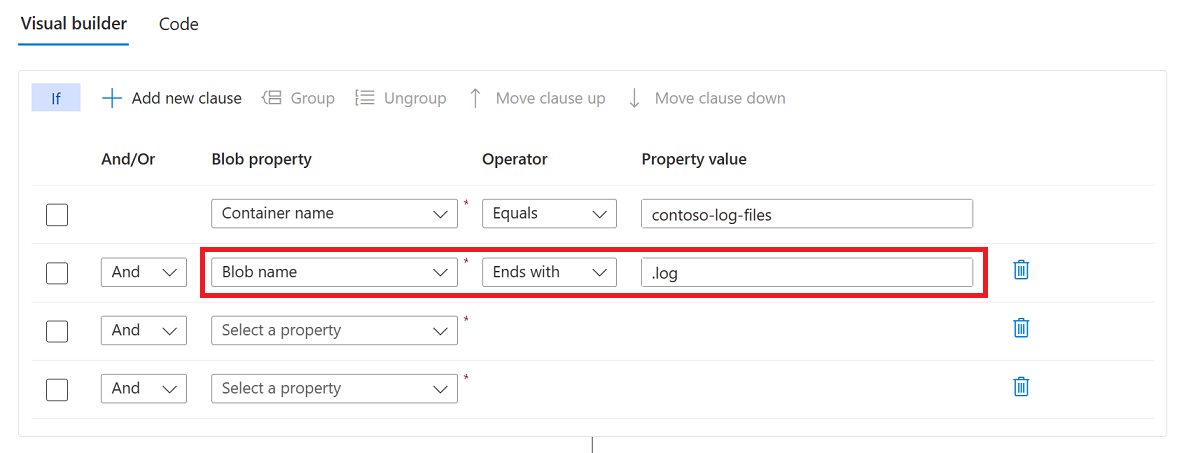Viewport: 1177px width, 453px height.
Task: Click the Ungroup clauses icon
Action: click(x=365, y=98)
